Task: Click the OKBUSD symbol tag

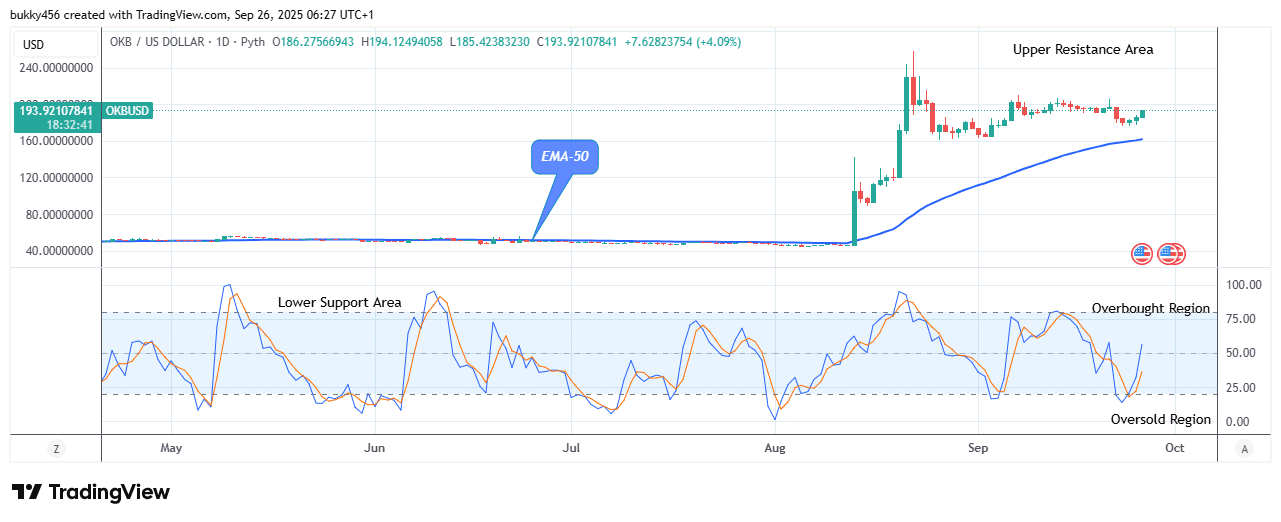Action: (128, 110)
